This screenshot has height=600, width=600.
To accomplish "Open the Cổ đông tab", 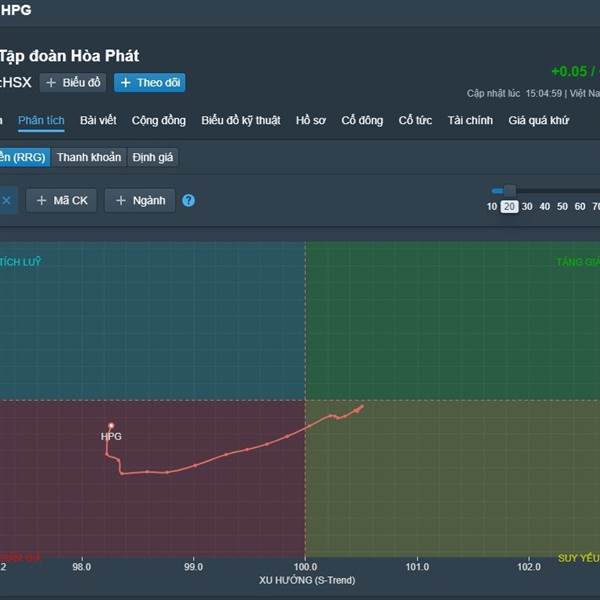I will [x=362, y=121].
